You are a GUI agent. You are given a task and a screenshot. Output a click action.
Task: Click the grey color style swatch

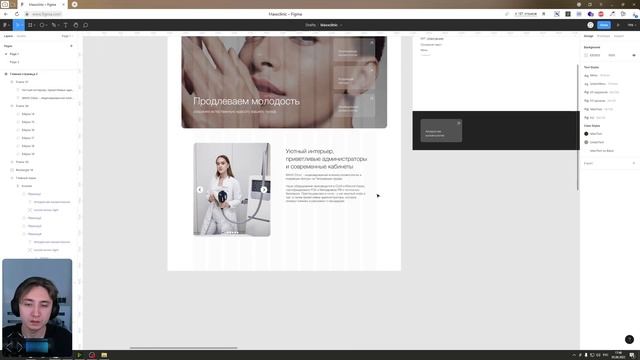point(586,142)
